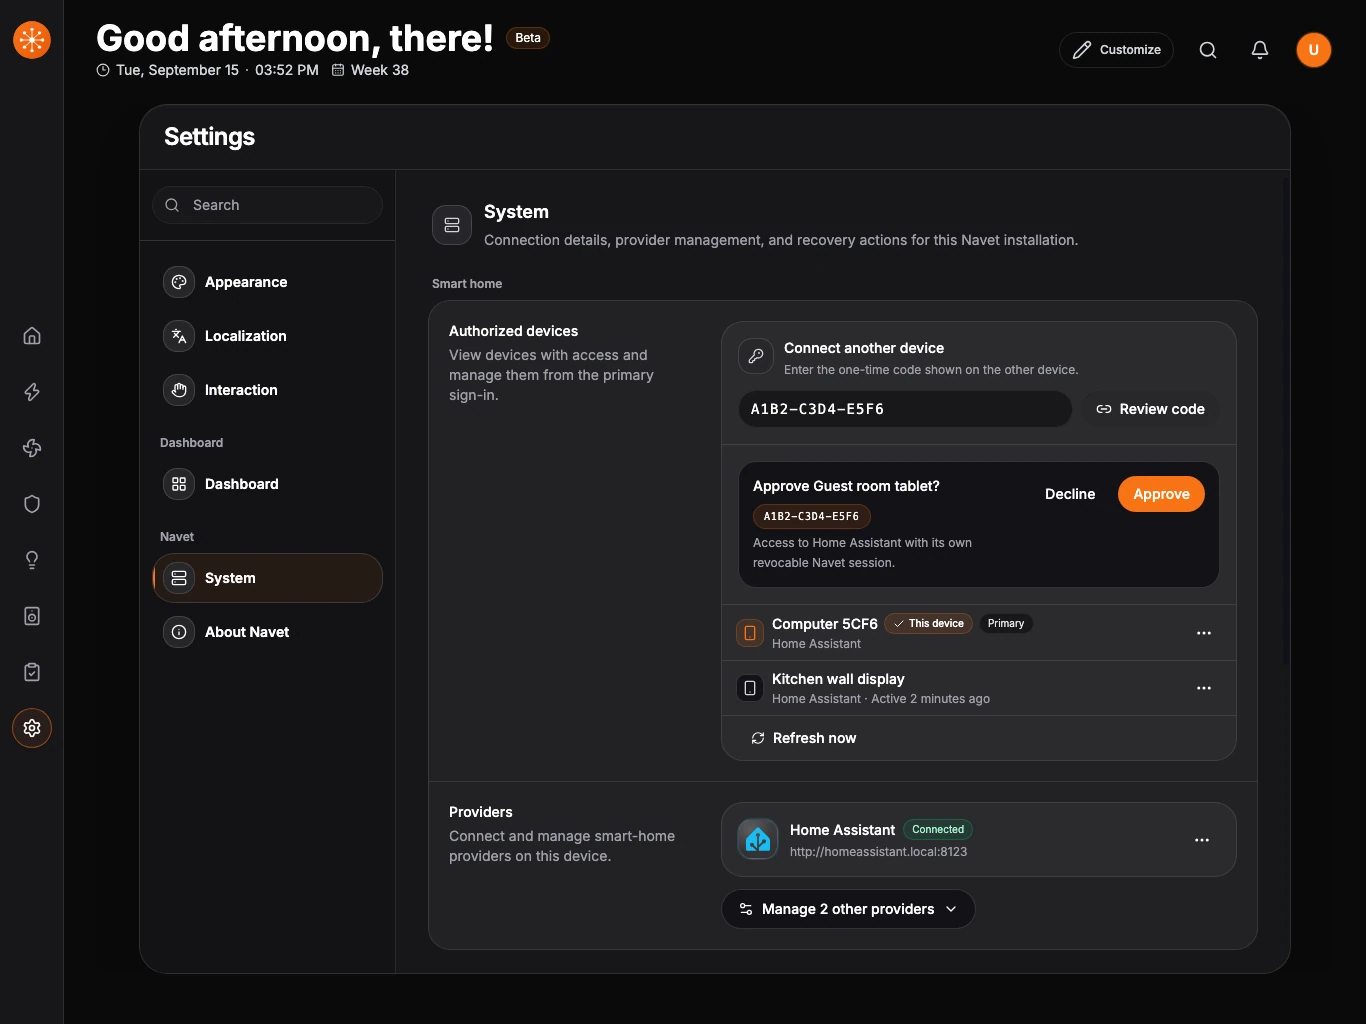The height and width of the screenshot is (1024, 1366).
Task: Click the Connected status badge
Action: 938,829
